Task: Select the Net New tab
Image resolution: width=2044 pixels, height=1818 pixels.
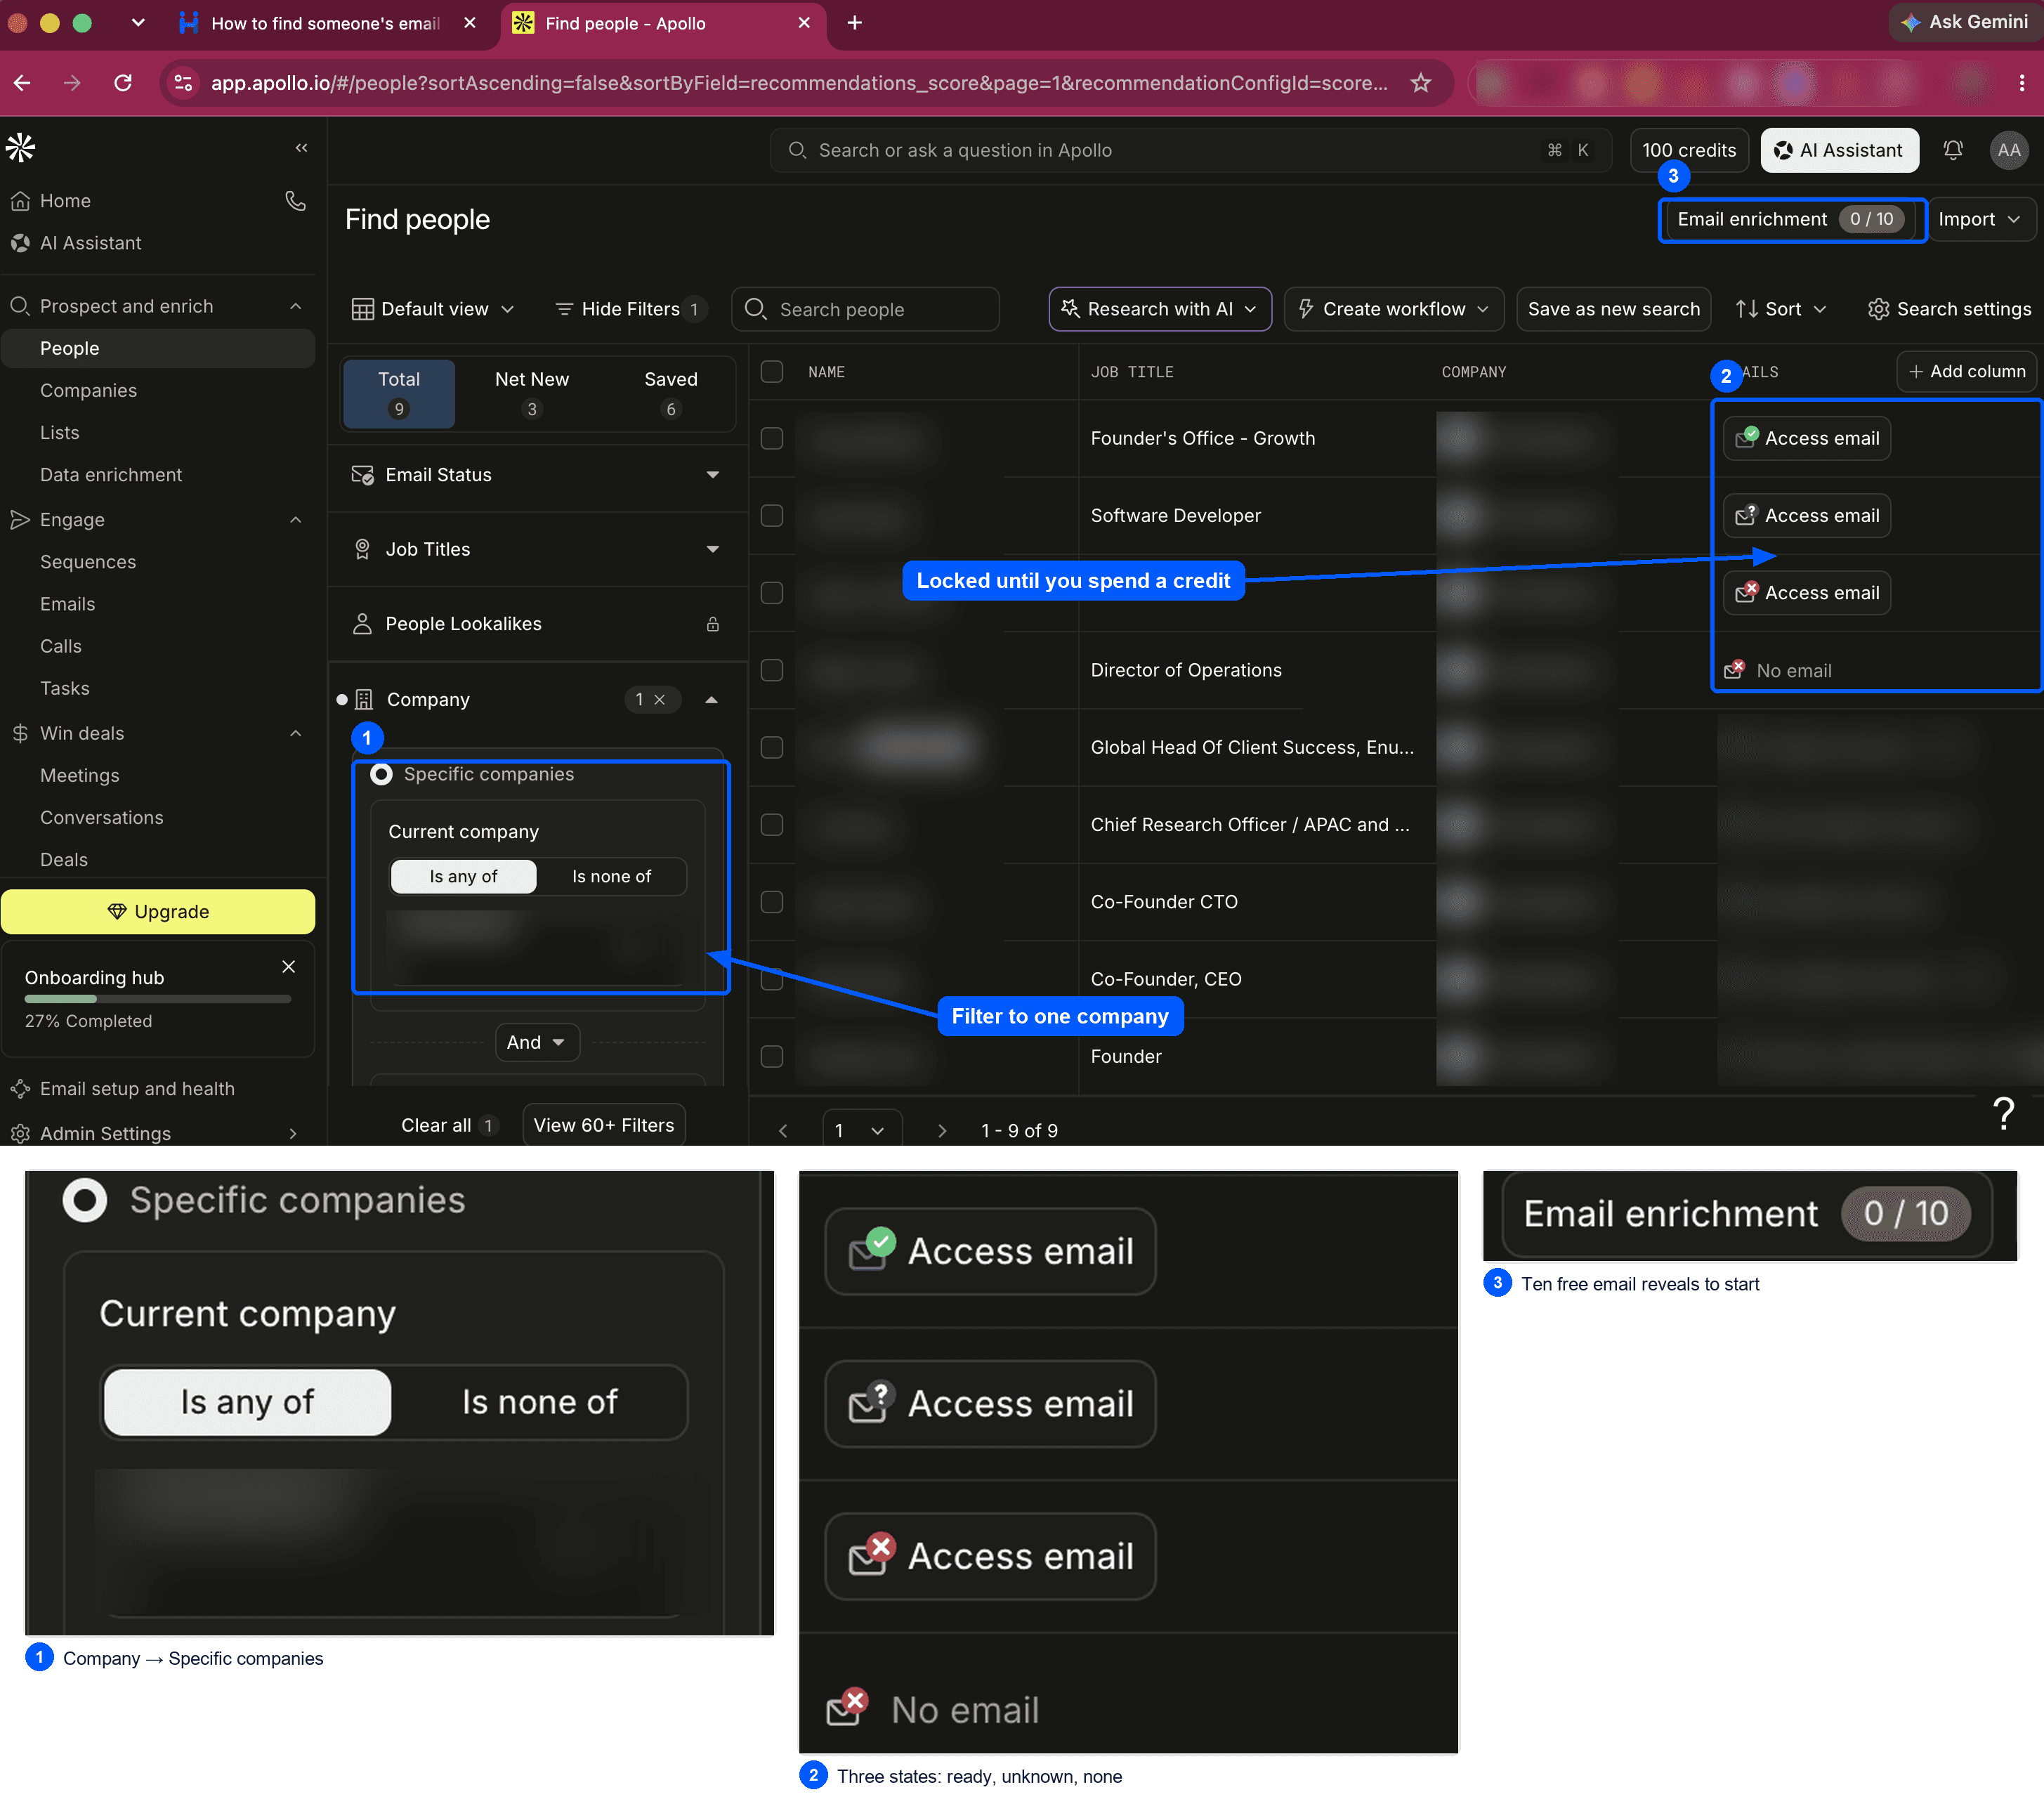Action: (532, 393)
